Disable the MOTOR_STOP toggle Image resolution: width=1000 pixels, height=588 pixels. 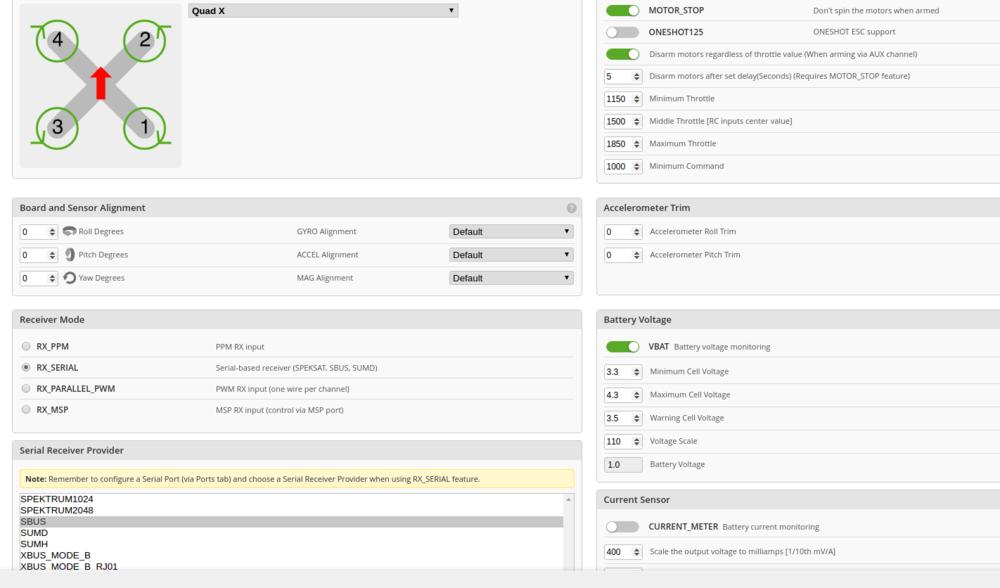pyautogui.click(x=622, y=10)
